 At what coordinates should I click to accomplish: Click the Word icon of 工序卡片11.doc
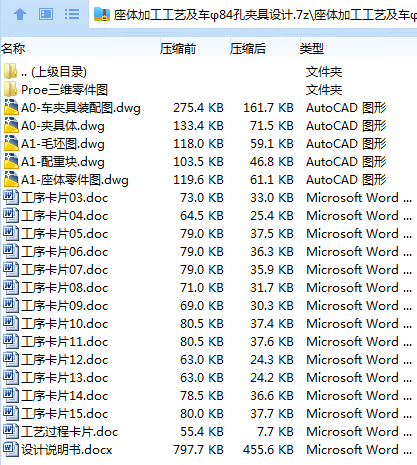point(11,341)
